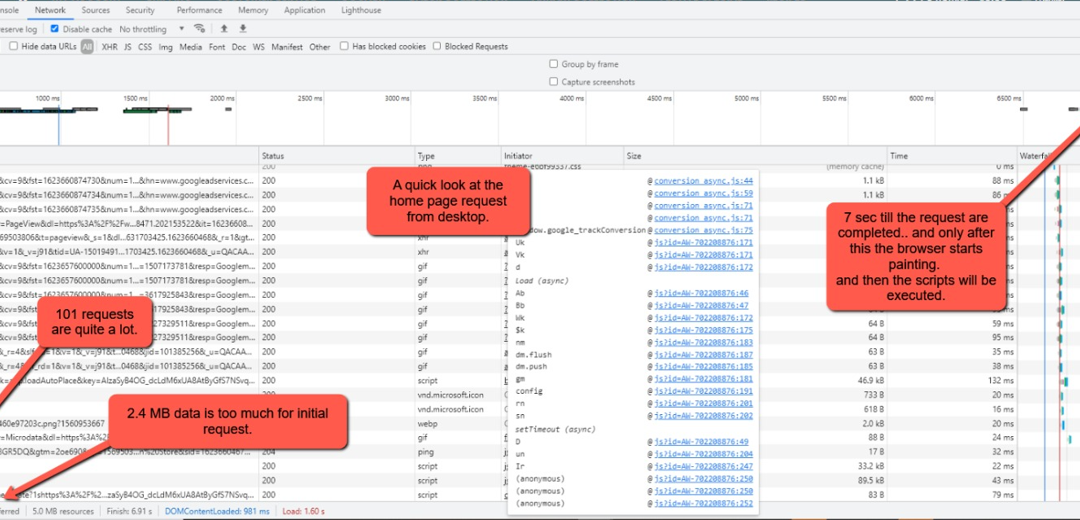Enable the Group by frame checkbox
Screen dimensions: 1080x520
tap(553, 64)
